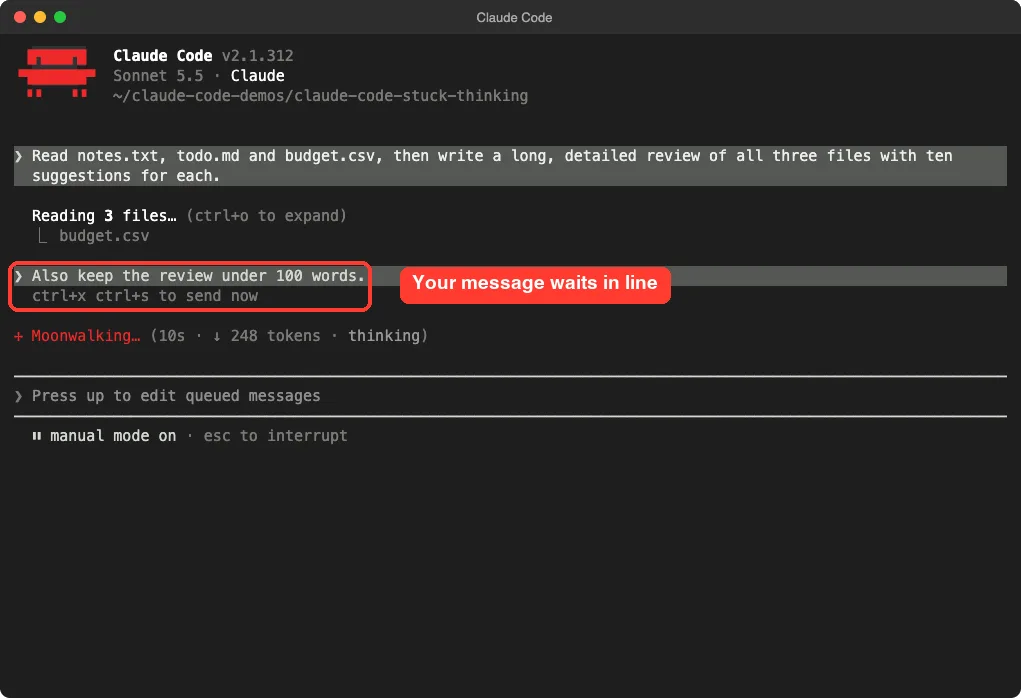Click the 'manual mode on' status text

(x=113, y=436)
